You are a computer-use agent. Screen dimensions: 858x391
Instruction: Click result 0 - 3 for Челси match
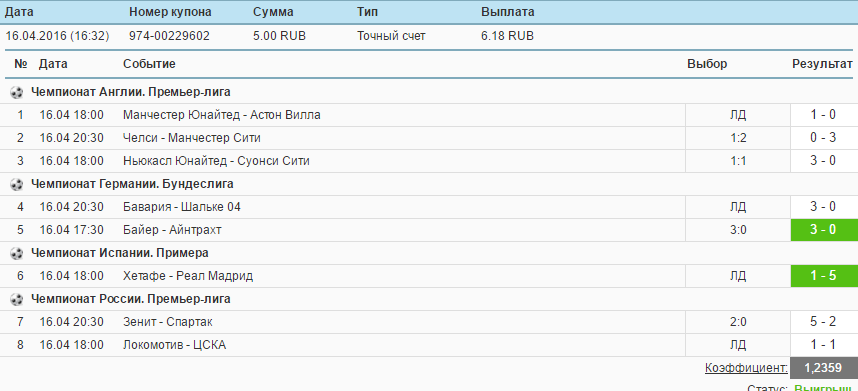824,138
